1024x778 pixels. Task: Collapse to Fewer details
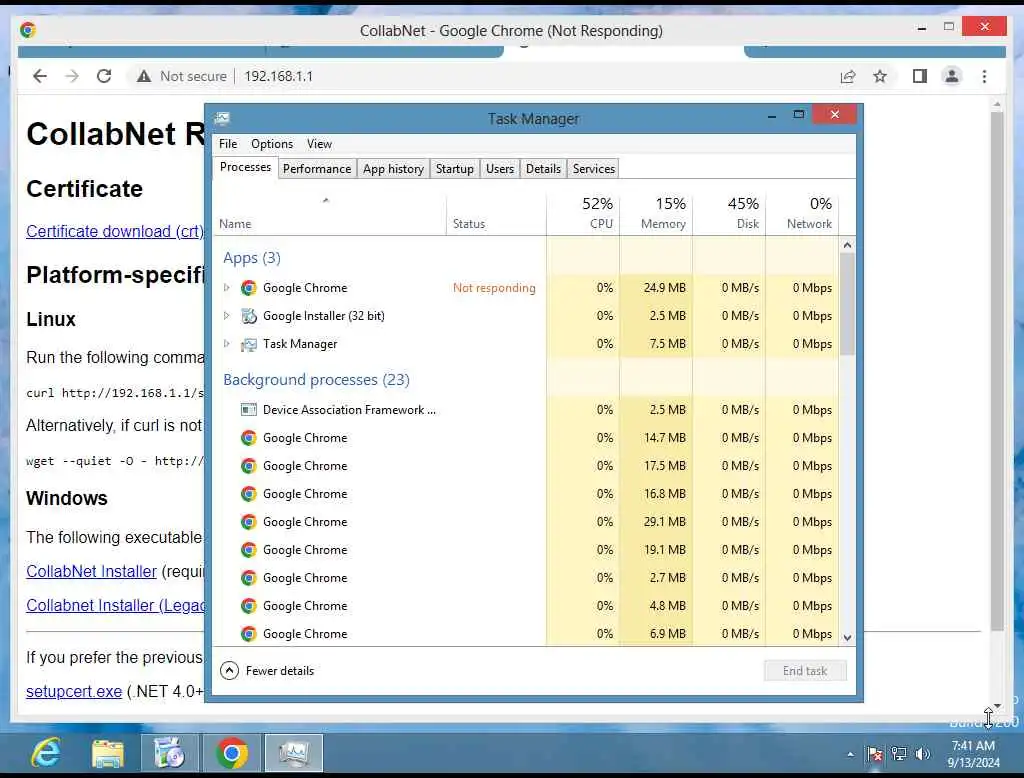point(267,671)
